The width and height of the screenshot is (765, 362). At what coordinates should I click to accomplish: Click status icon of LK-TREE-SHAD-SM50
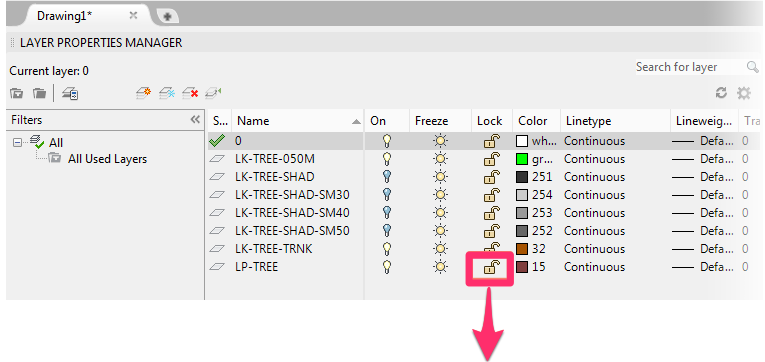click(217, 231)
